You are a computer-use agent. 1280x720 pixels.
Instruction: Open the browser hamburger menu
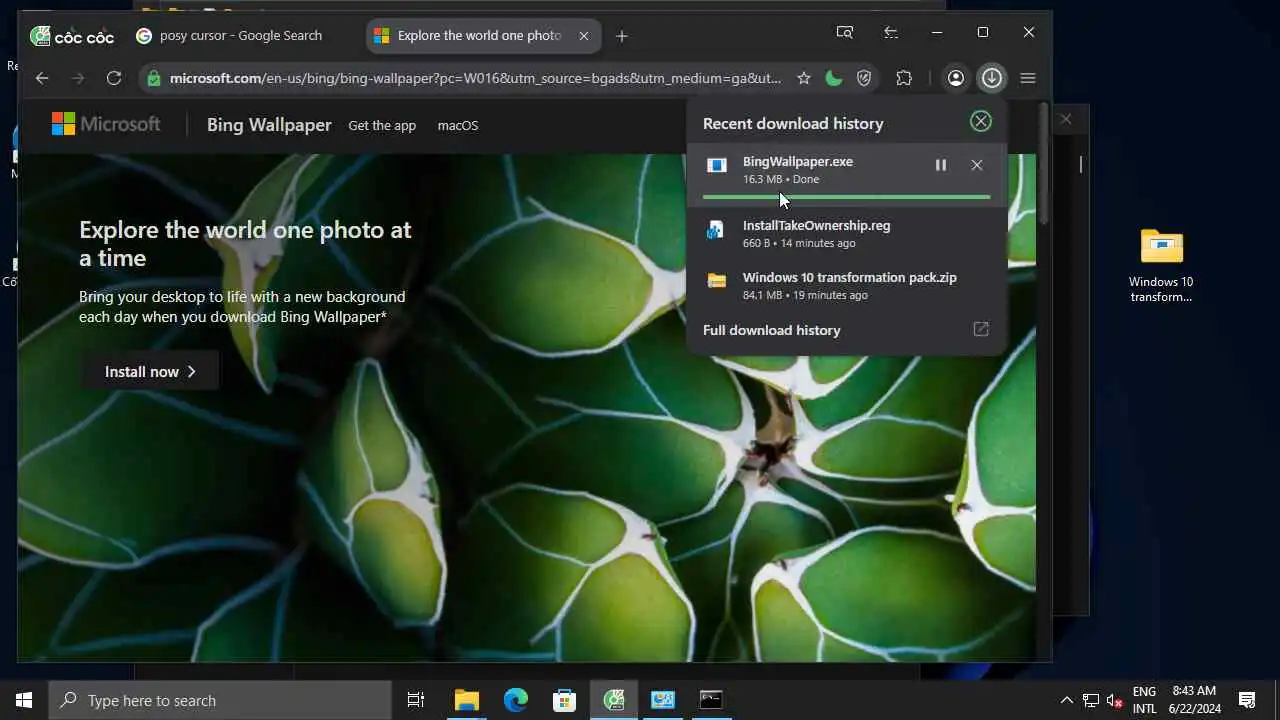coord(1028,78)
